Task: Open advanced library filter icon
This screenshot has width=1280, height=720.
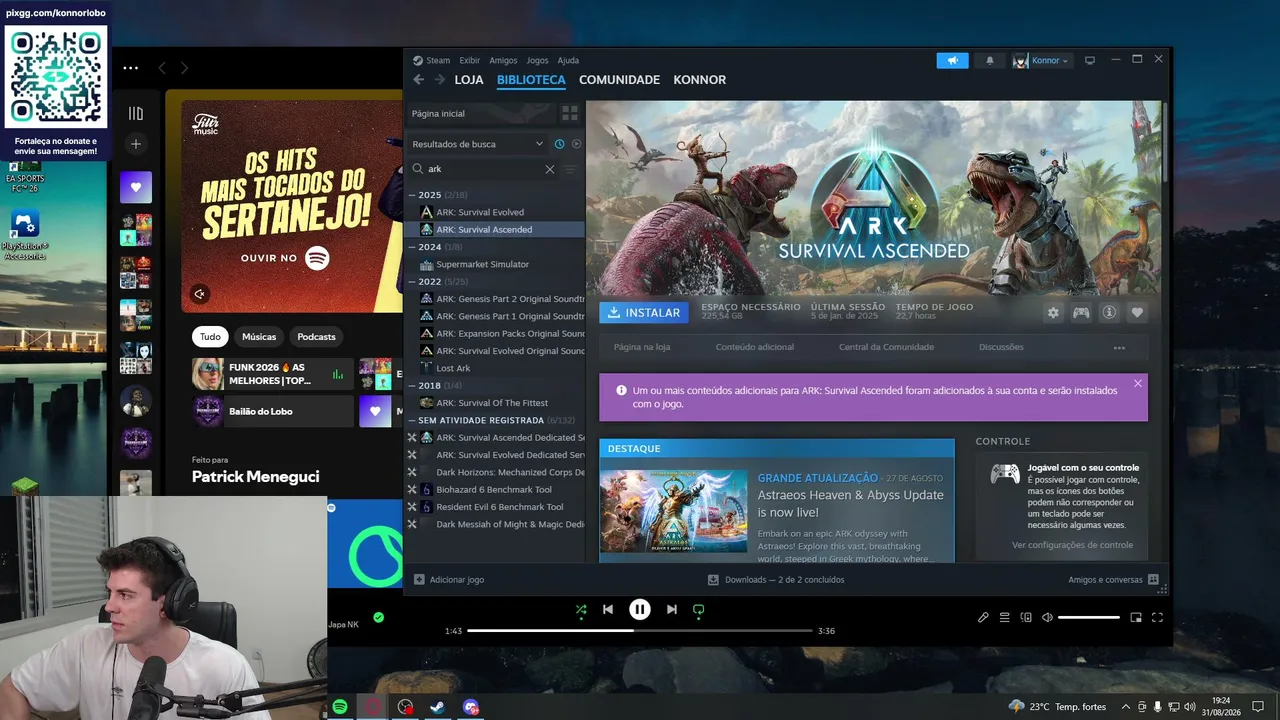Action: pos(570,169)
